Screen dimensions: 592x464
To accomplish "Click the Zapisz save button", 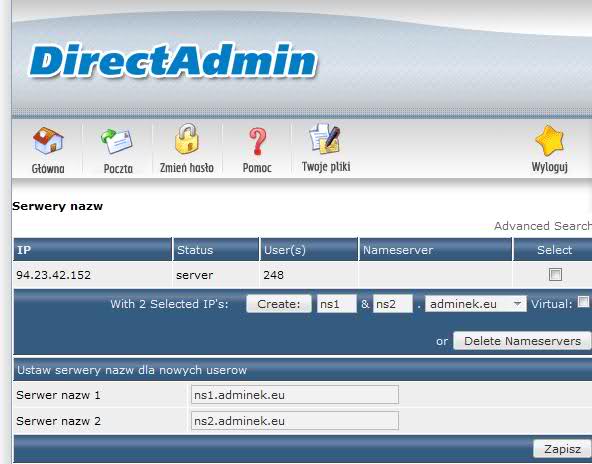I will [562, 449].
